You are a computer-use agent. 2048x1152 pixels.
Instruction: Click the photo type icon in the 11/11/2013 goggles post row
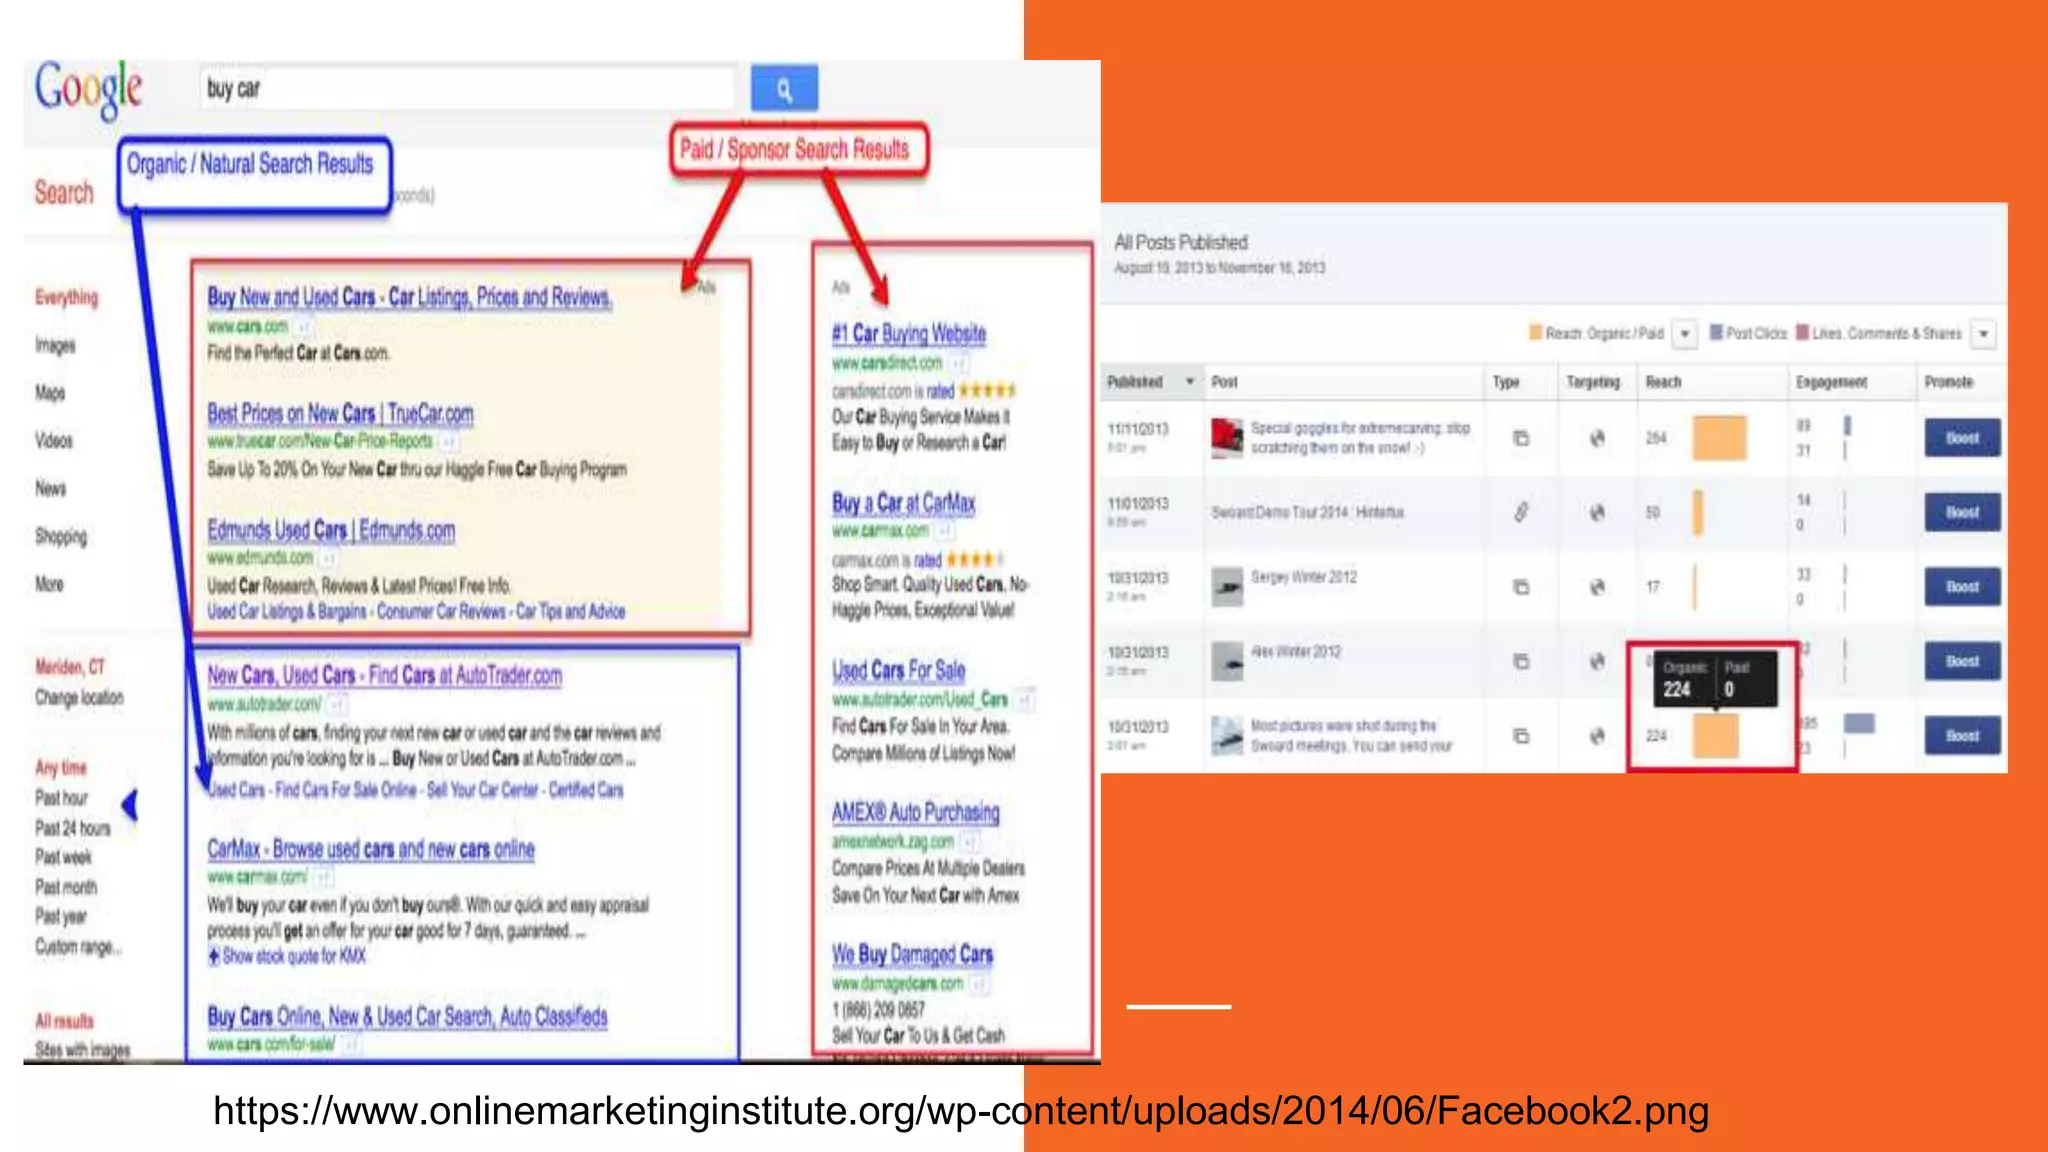click(1521, 438)
